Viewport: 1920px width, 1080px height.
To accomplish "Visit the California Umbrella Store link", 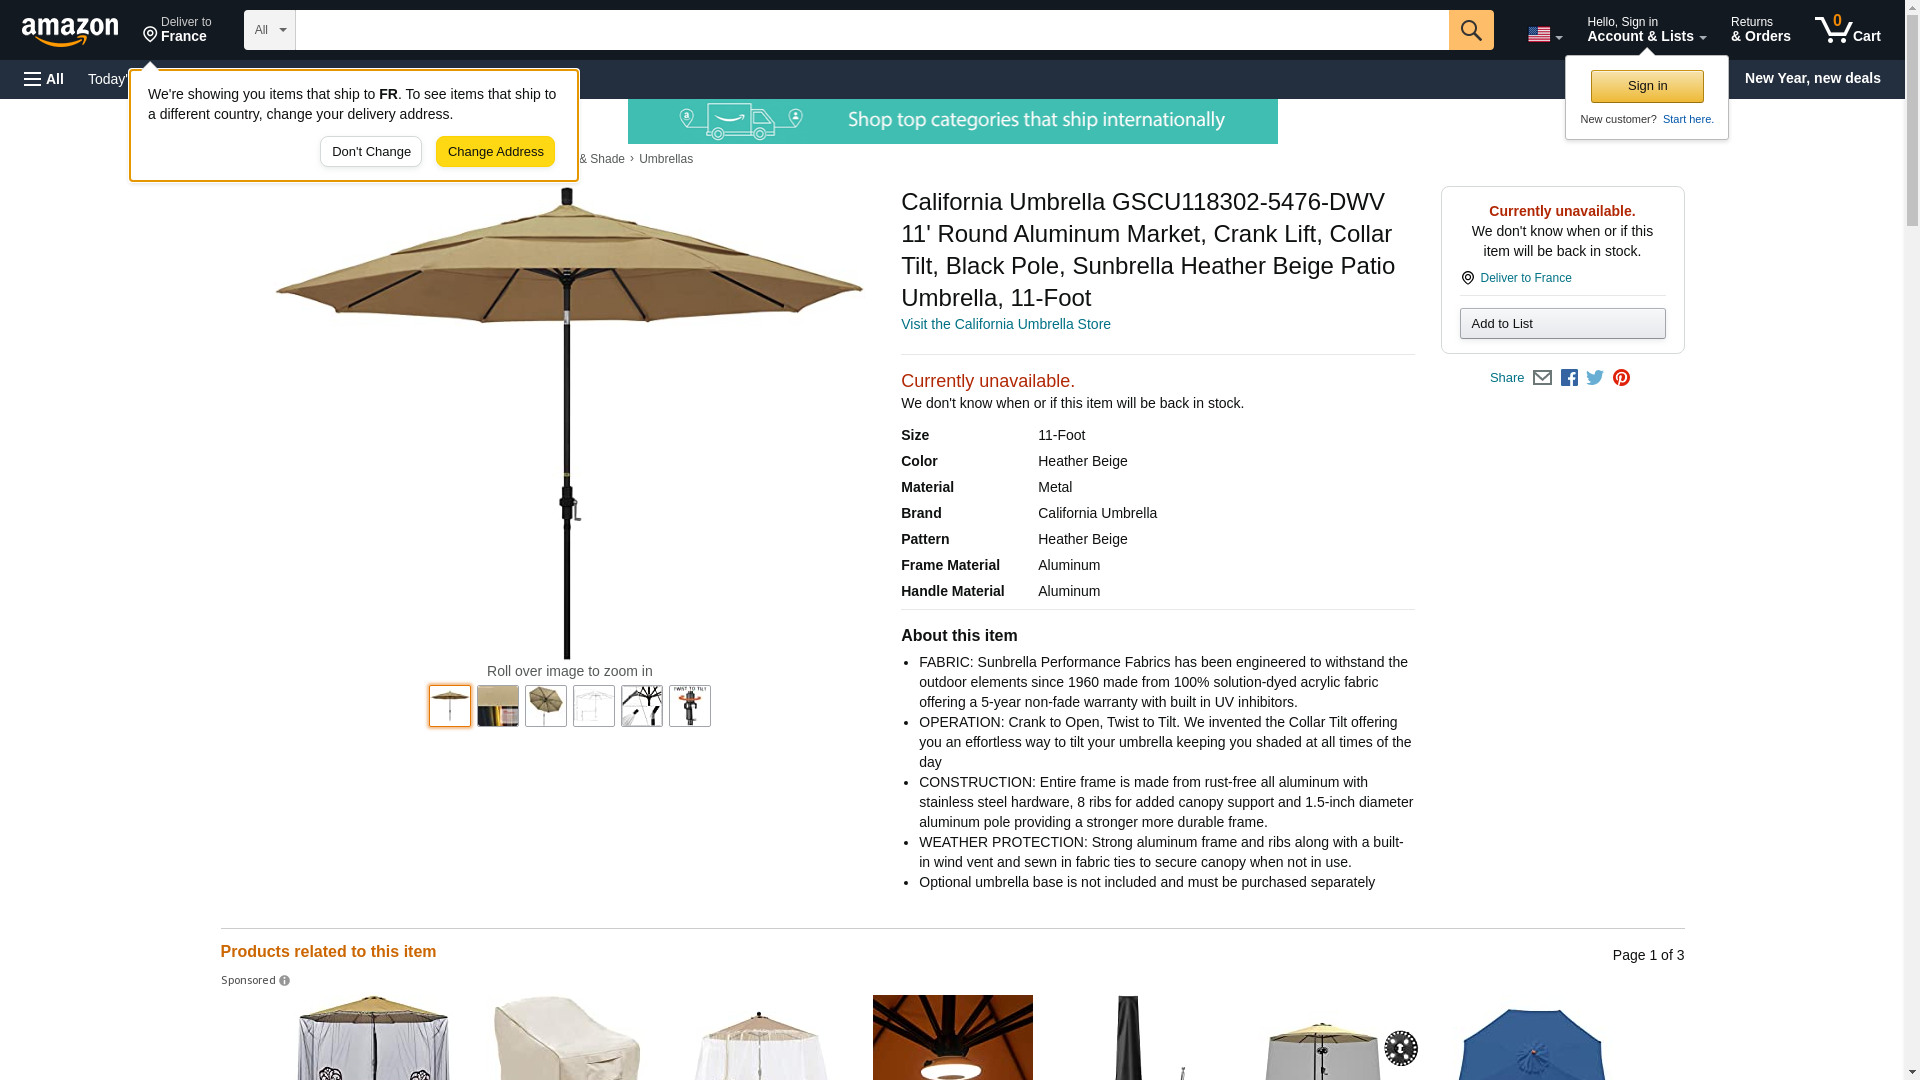I will (x=1005, y=324).
